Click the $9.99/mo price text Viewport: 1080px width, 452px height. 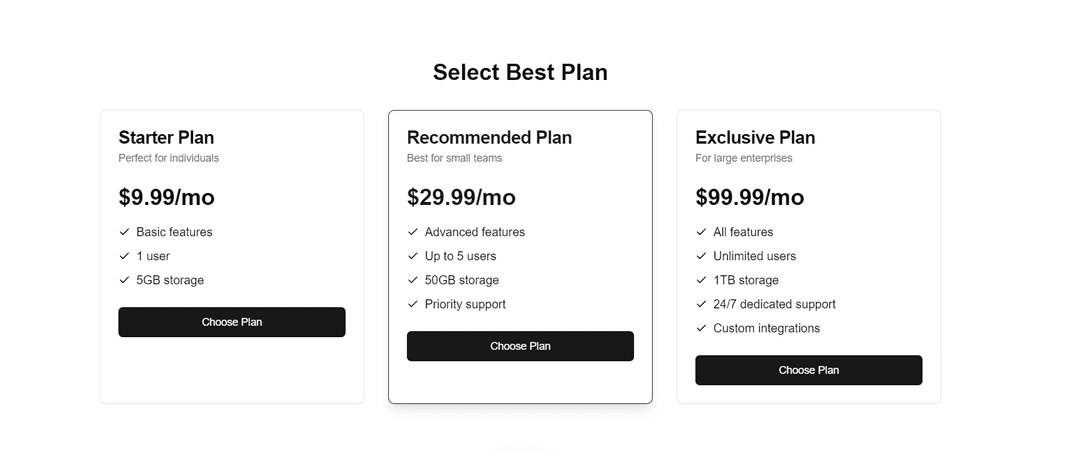click(x=166, y=198)
